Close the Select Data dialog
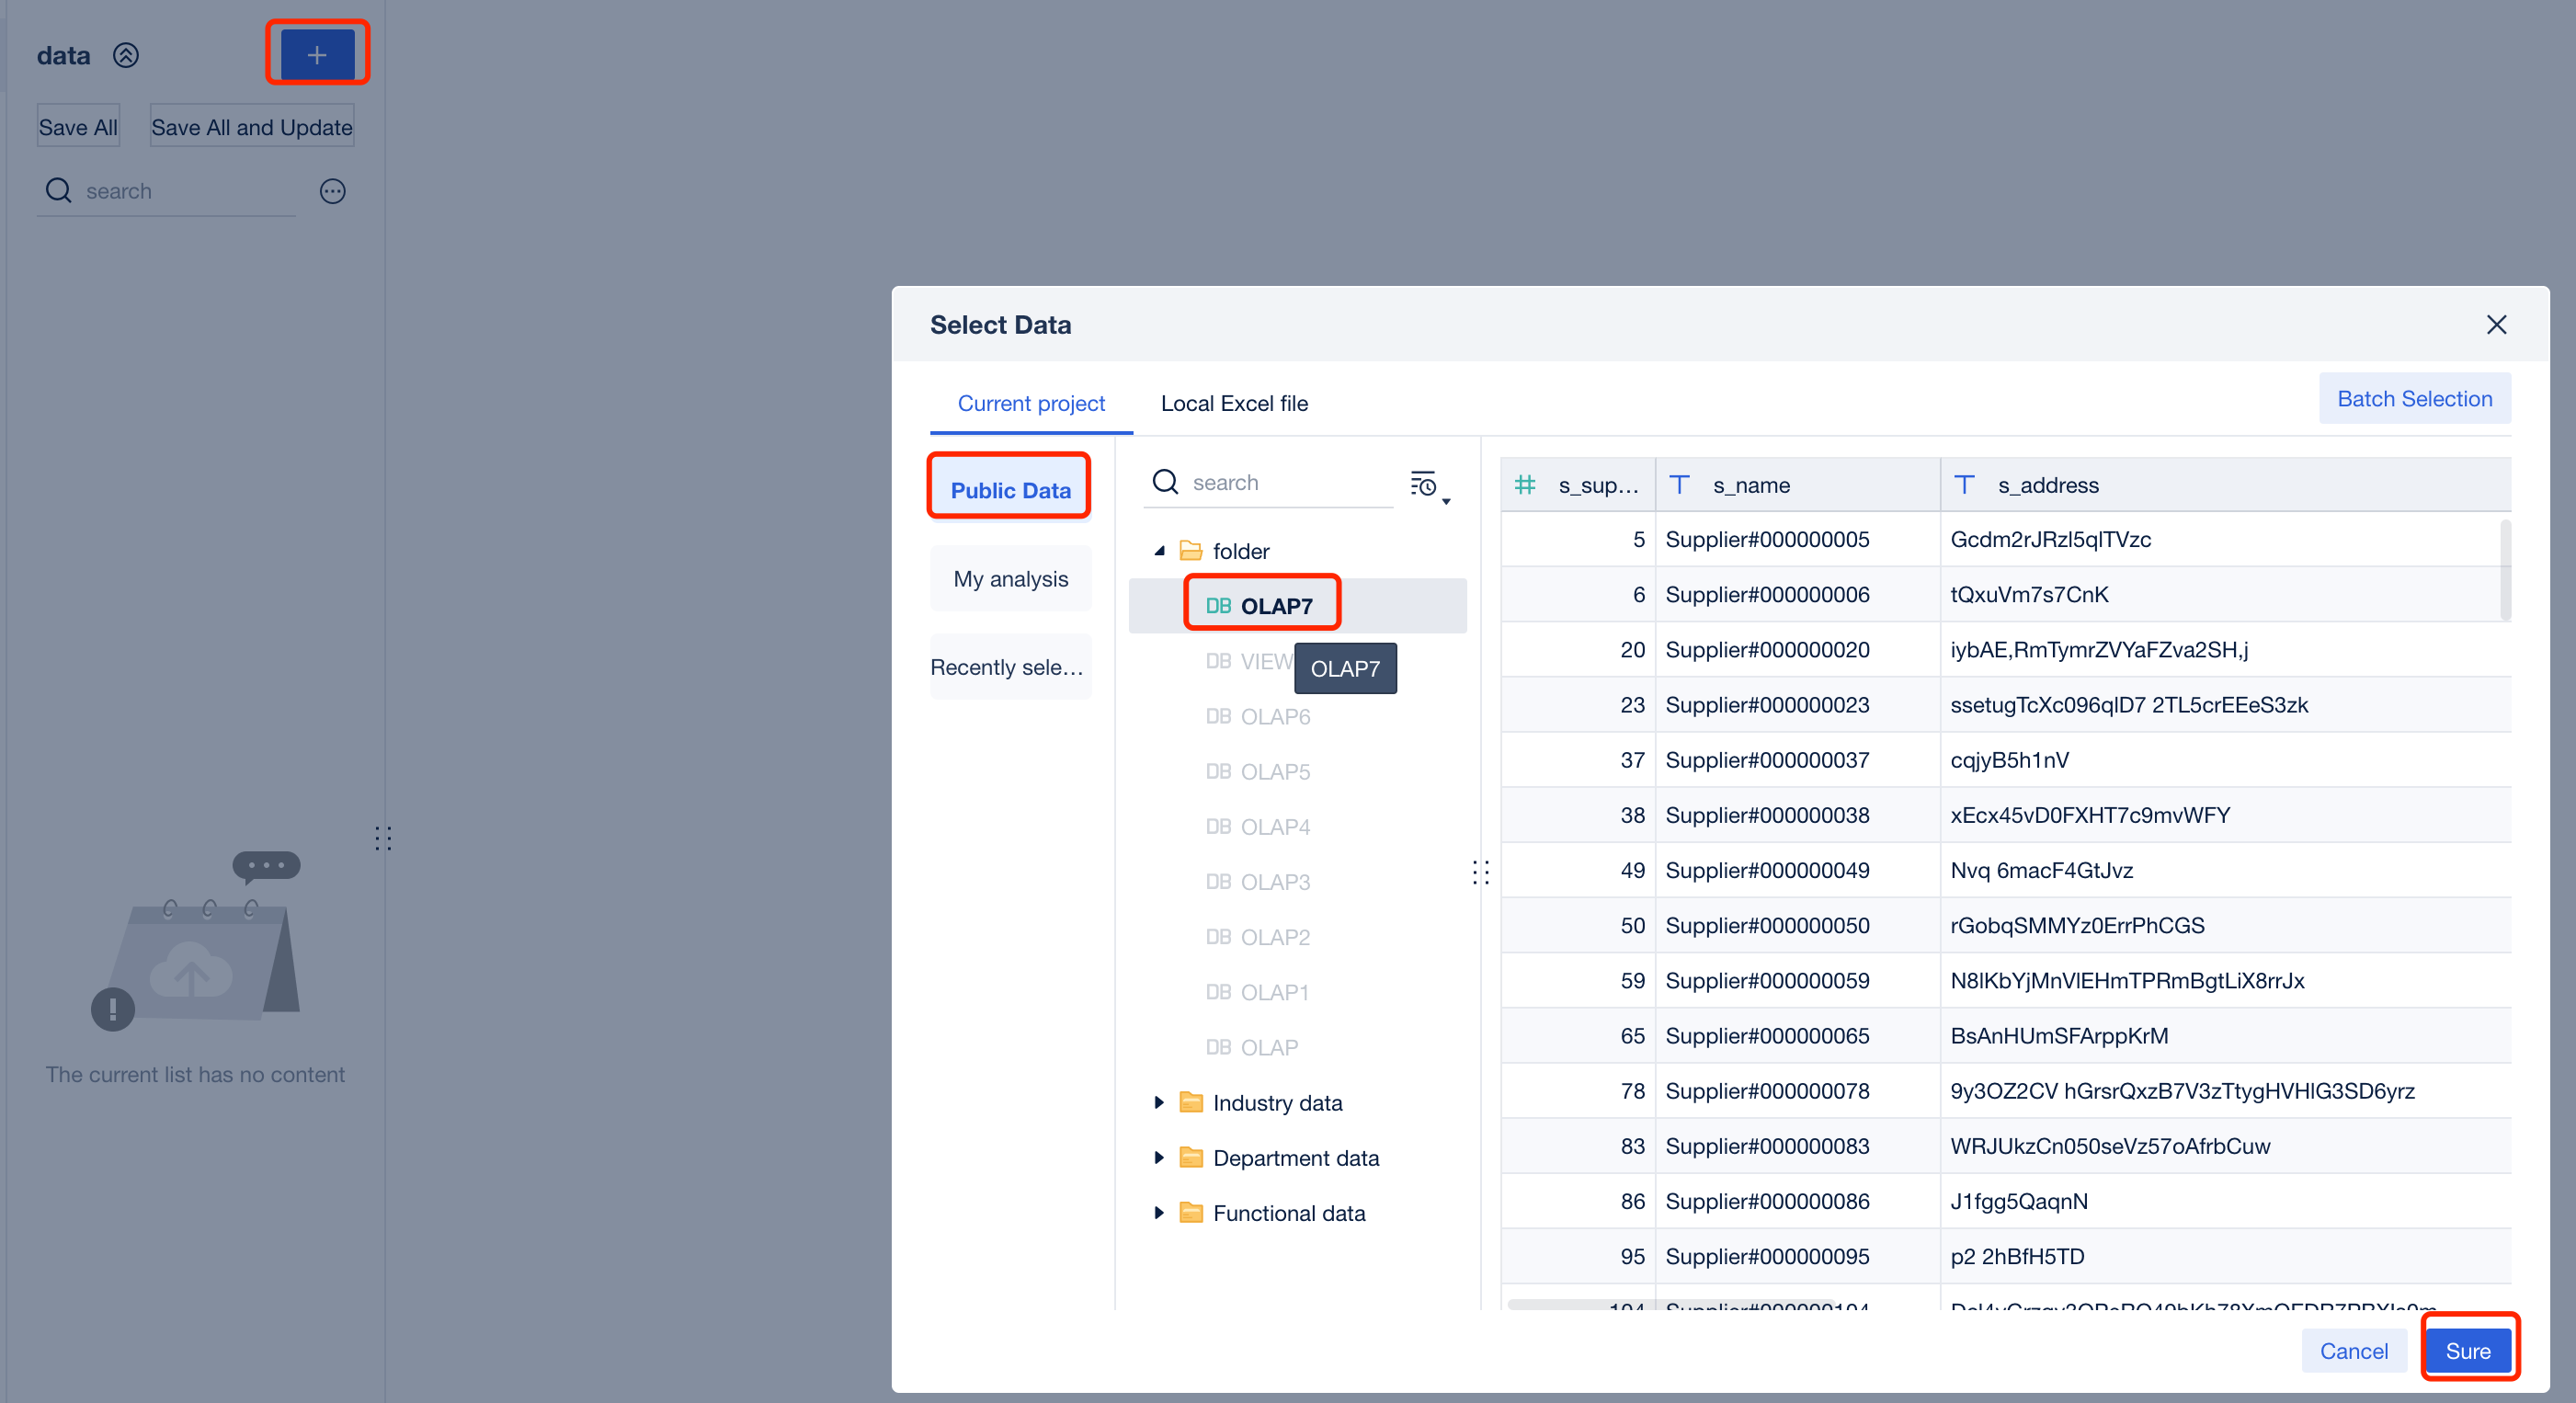Image resolution: width=2576 pixels, height=1403 pixels. tap(2496, 325)
